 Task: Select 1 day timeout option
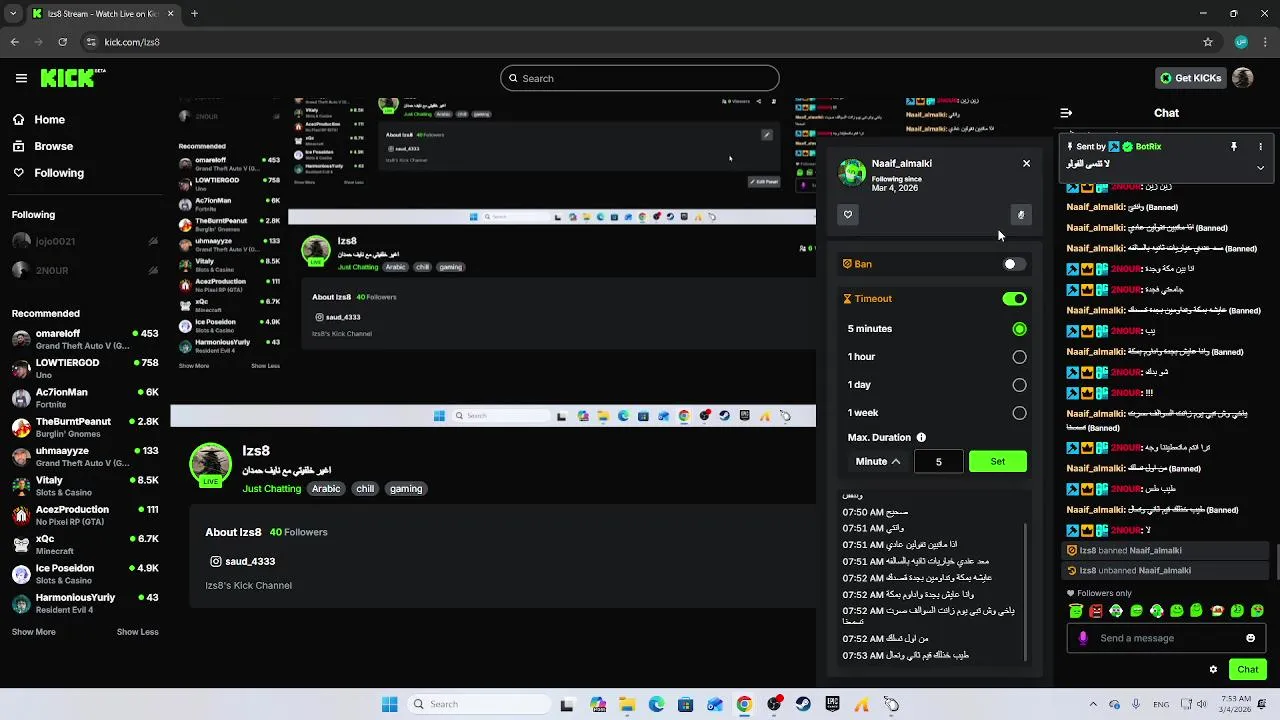tap(1019, 385)
